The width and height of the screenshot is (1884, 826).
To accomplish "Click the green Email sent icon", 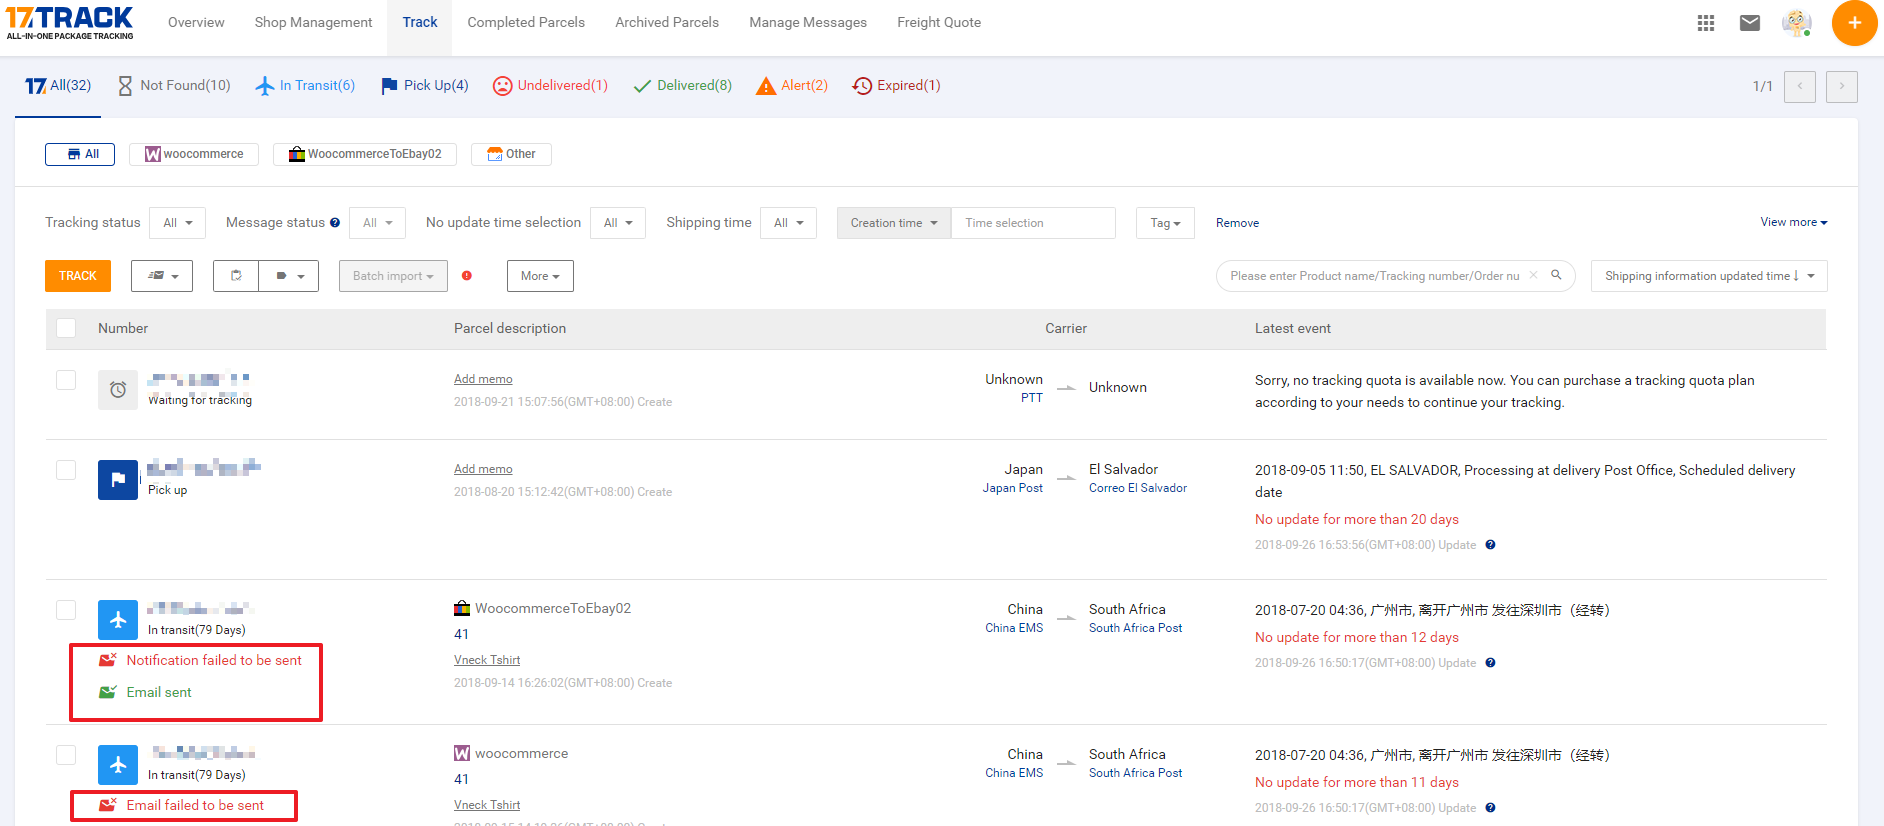I will 108,692.
